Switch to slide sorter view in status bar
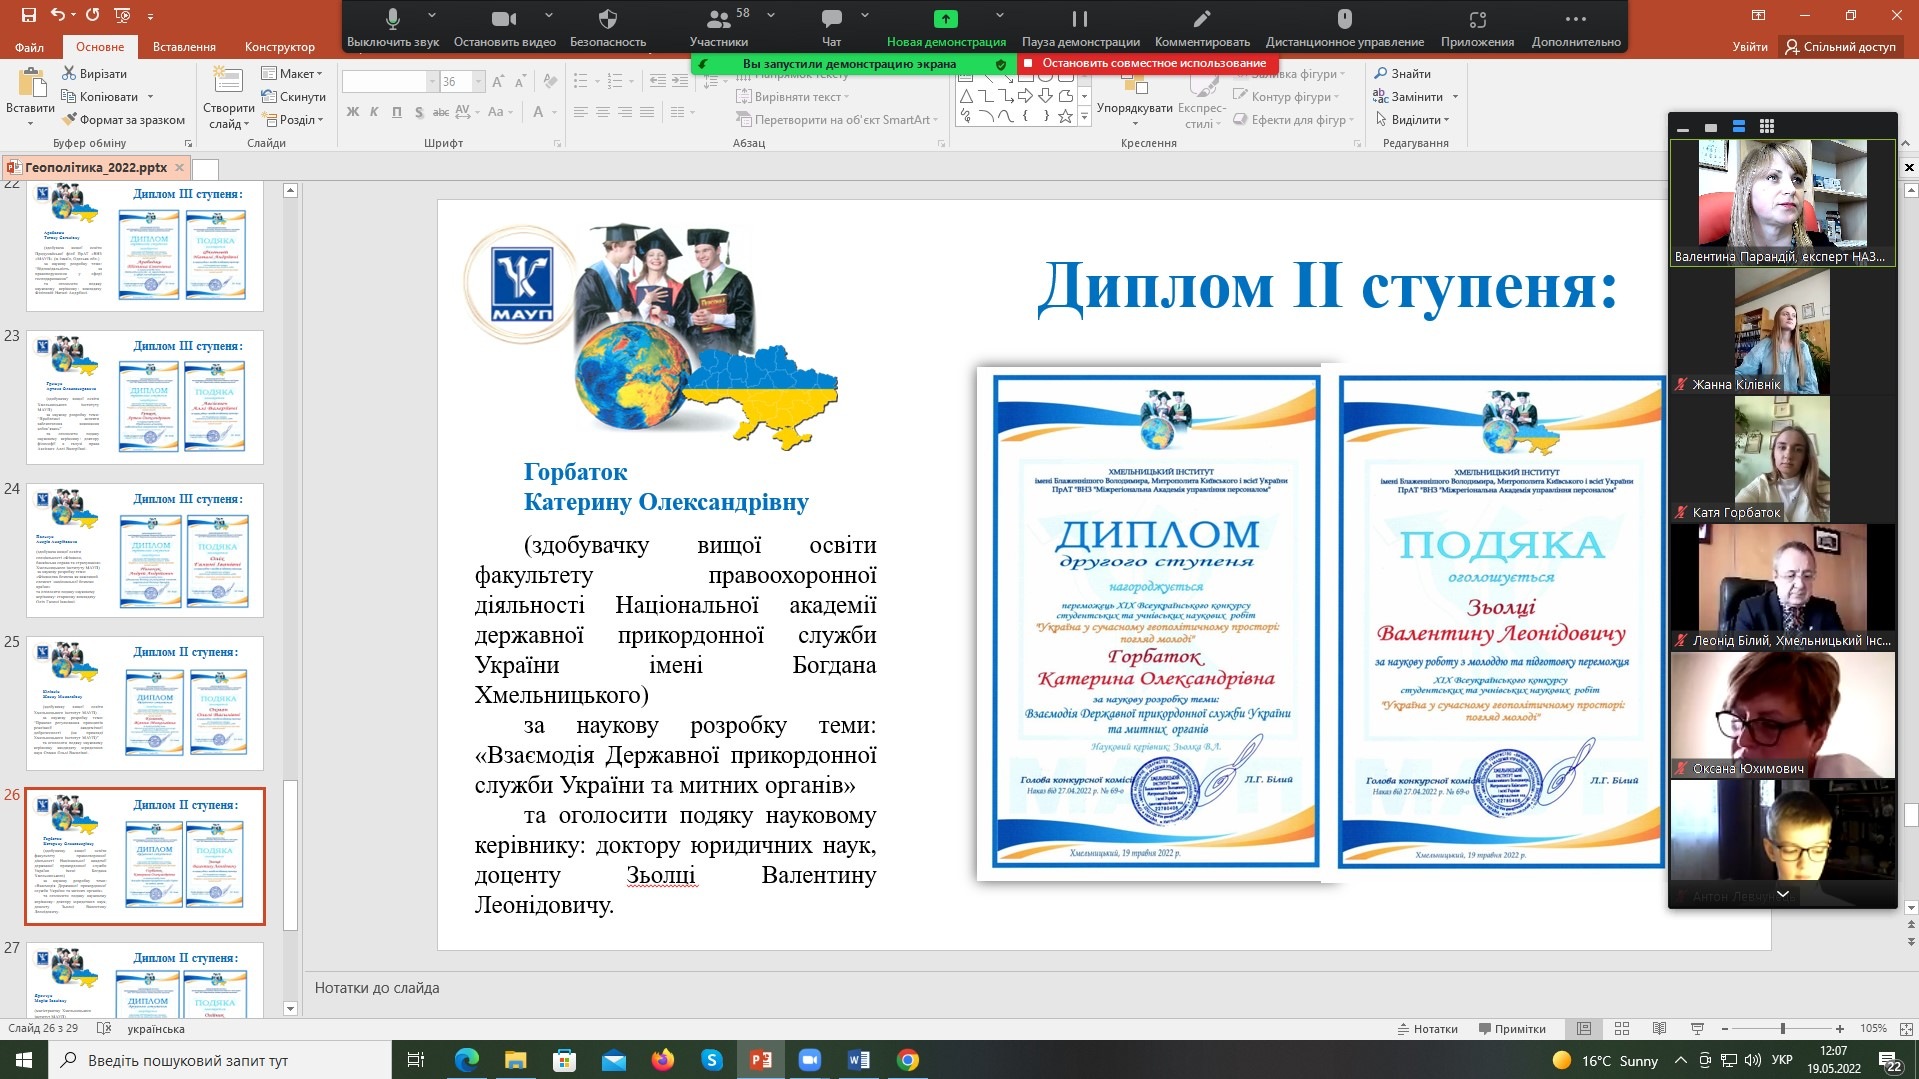Viewport: 1919px width, 1079px height. [1622, 1028]
